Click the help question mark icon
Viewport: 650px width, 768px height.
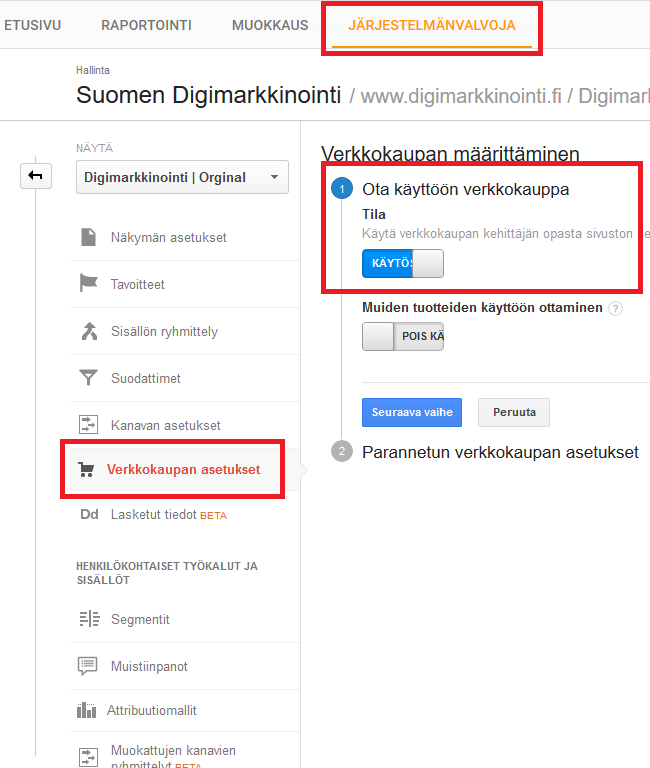pos(615,308)
